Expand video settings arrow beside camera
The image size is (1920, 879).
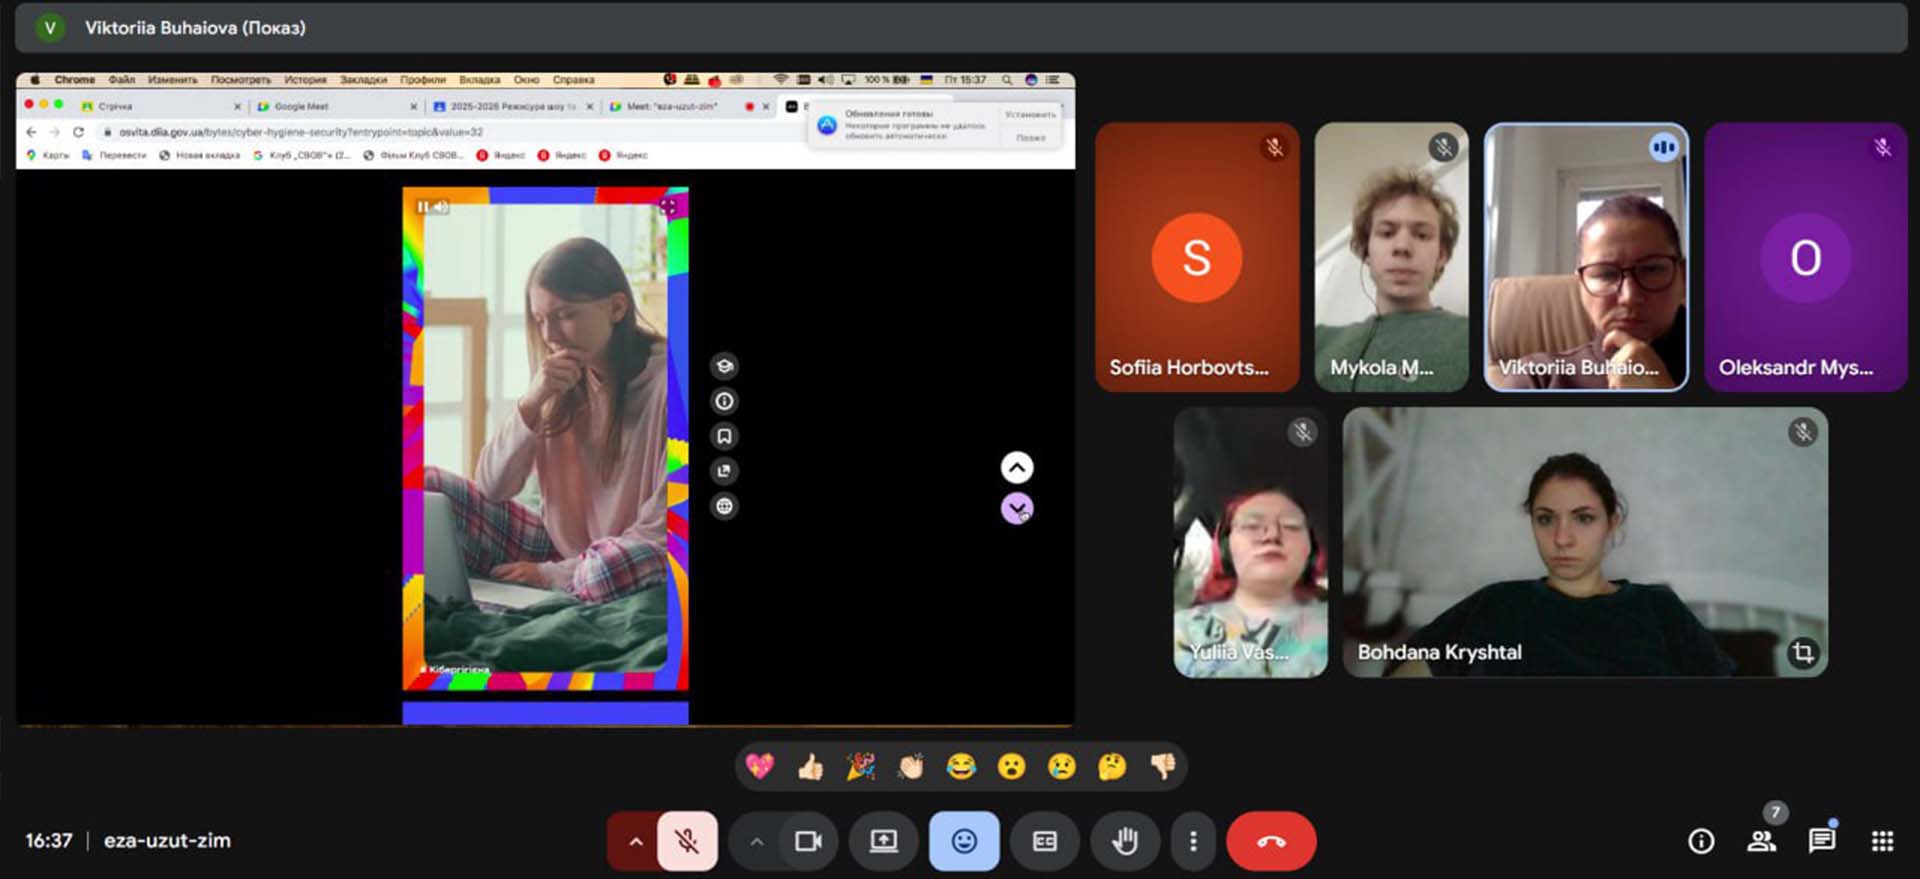pos(757,841)
